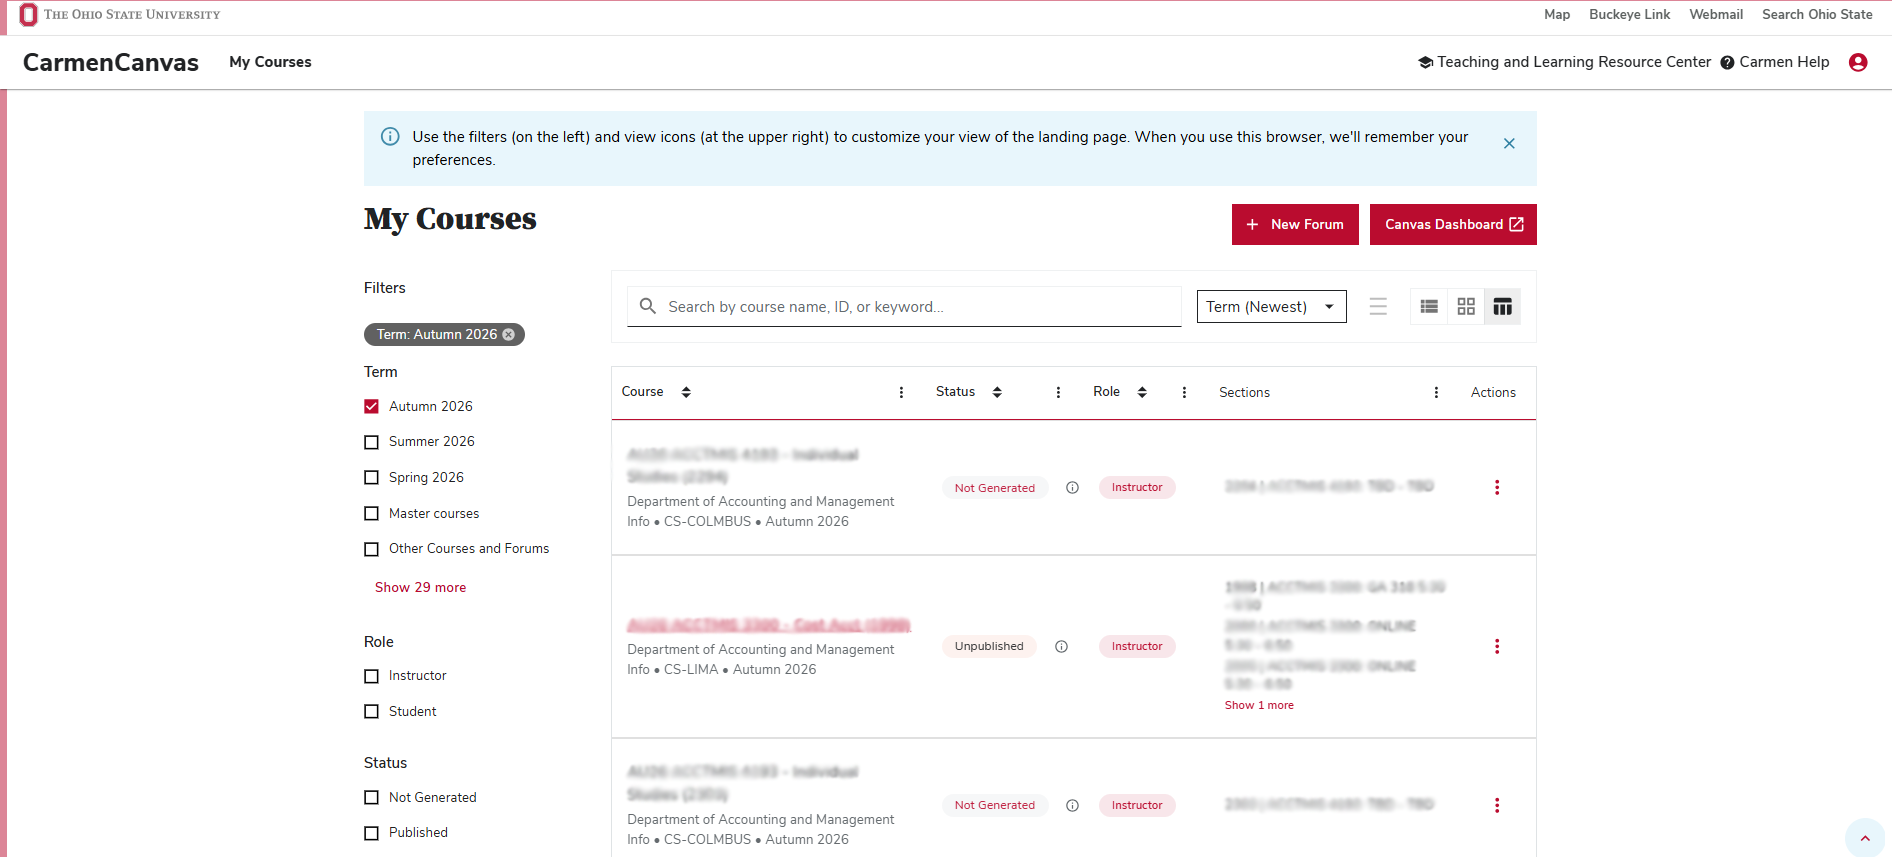The height and width of the screenshot is (857, 1892).
Task: Open Search Ohio State in the top bar
Action: (x=1817, y=14)
